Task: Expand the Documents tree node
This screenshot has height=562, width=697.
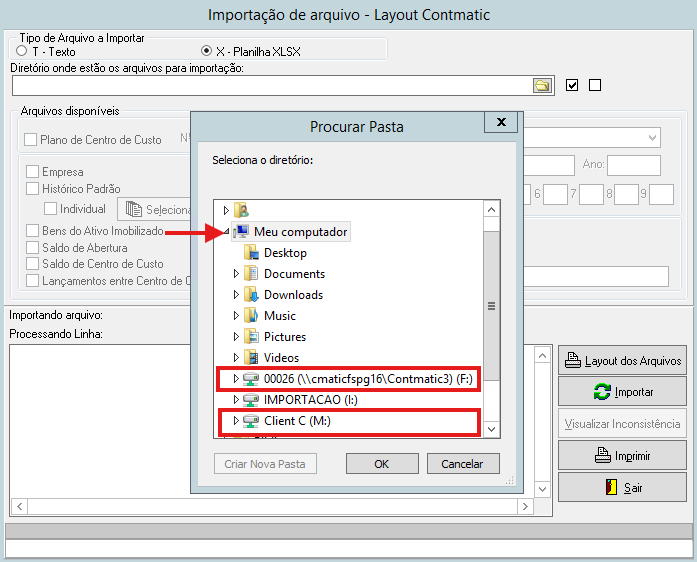Action: pyautogui.click(x=236, y=273)
